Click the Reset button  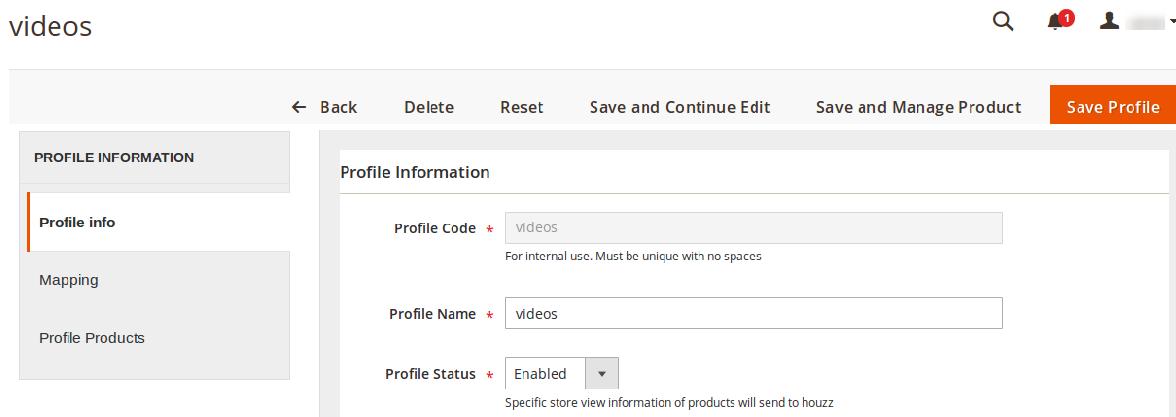tap(521, 107)
